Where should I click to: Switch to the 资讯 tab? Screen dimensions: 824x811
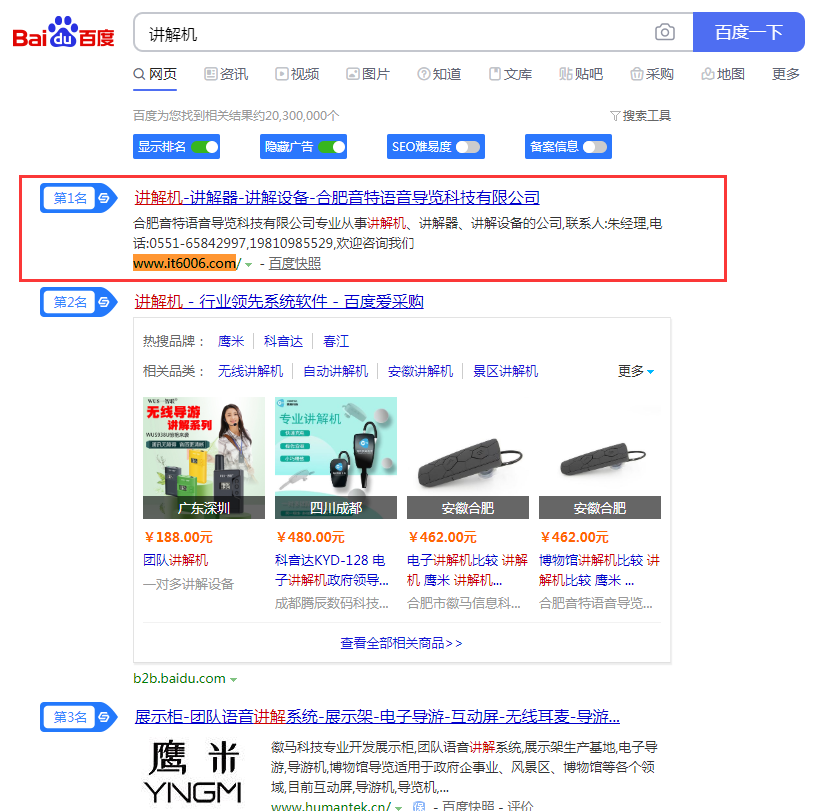[226, 74]
